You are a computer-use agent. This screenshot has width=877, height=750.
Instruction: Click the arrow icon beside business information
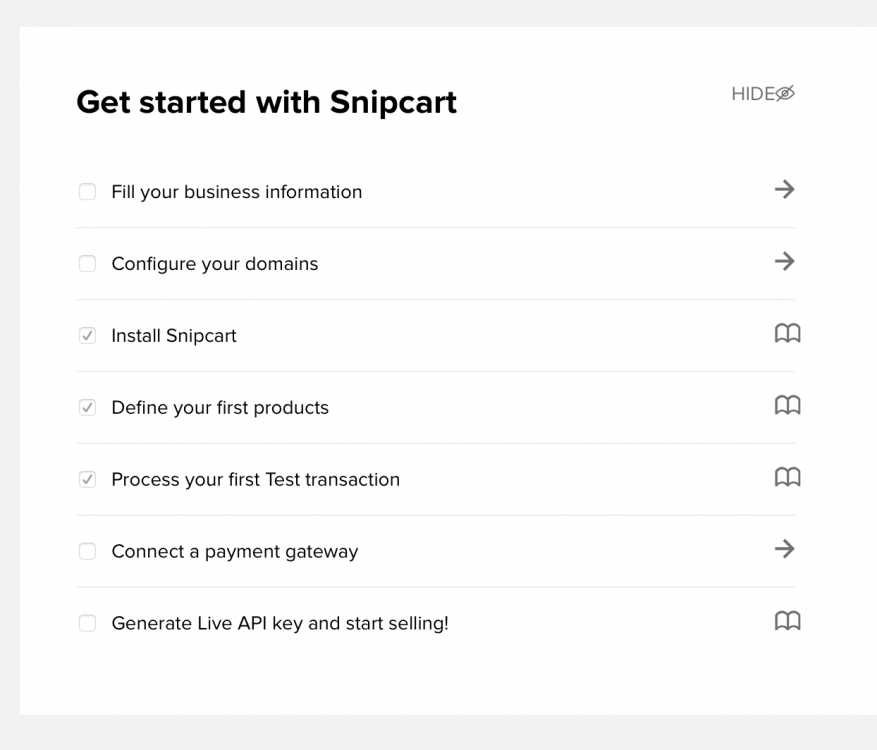(x=785, y=189)
